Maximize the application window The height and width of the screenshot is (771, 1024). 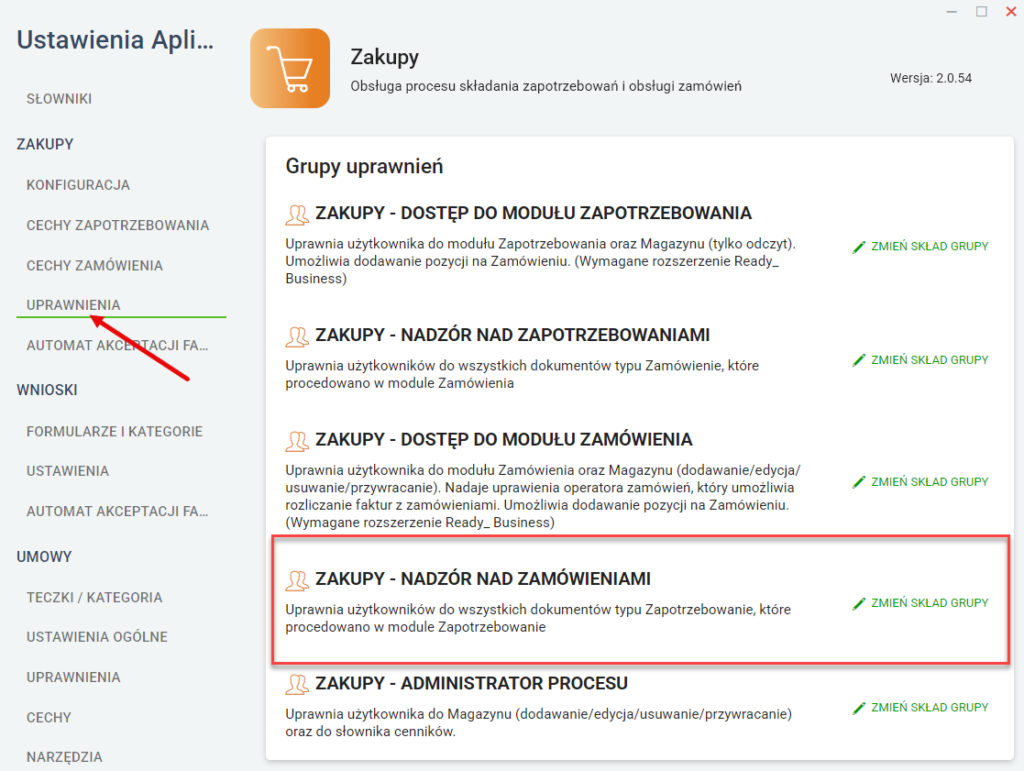[982, 11]
